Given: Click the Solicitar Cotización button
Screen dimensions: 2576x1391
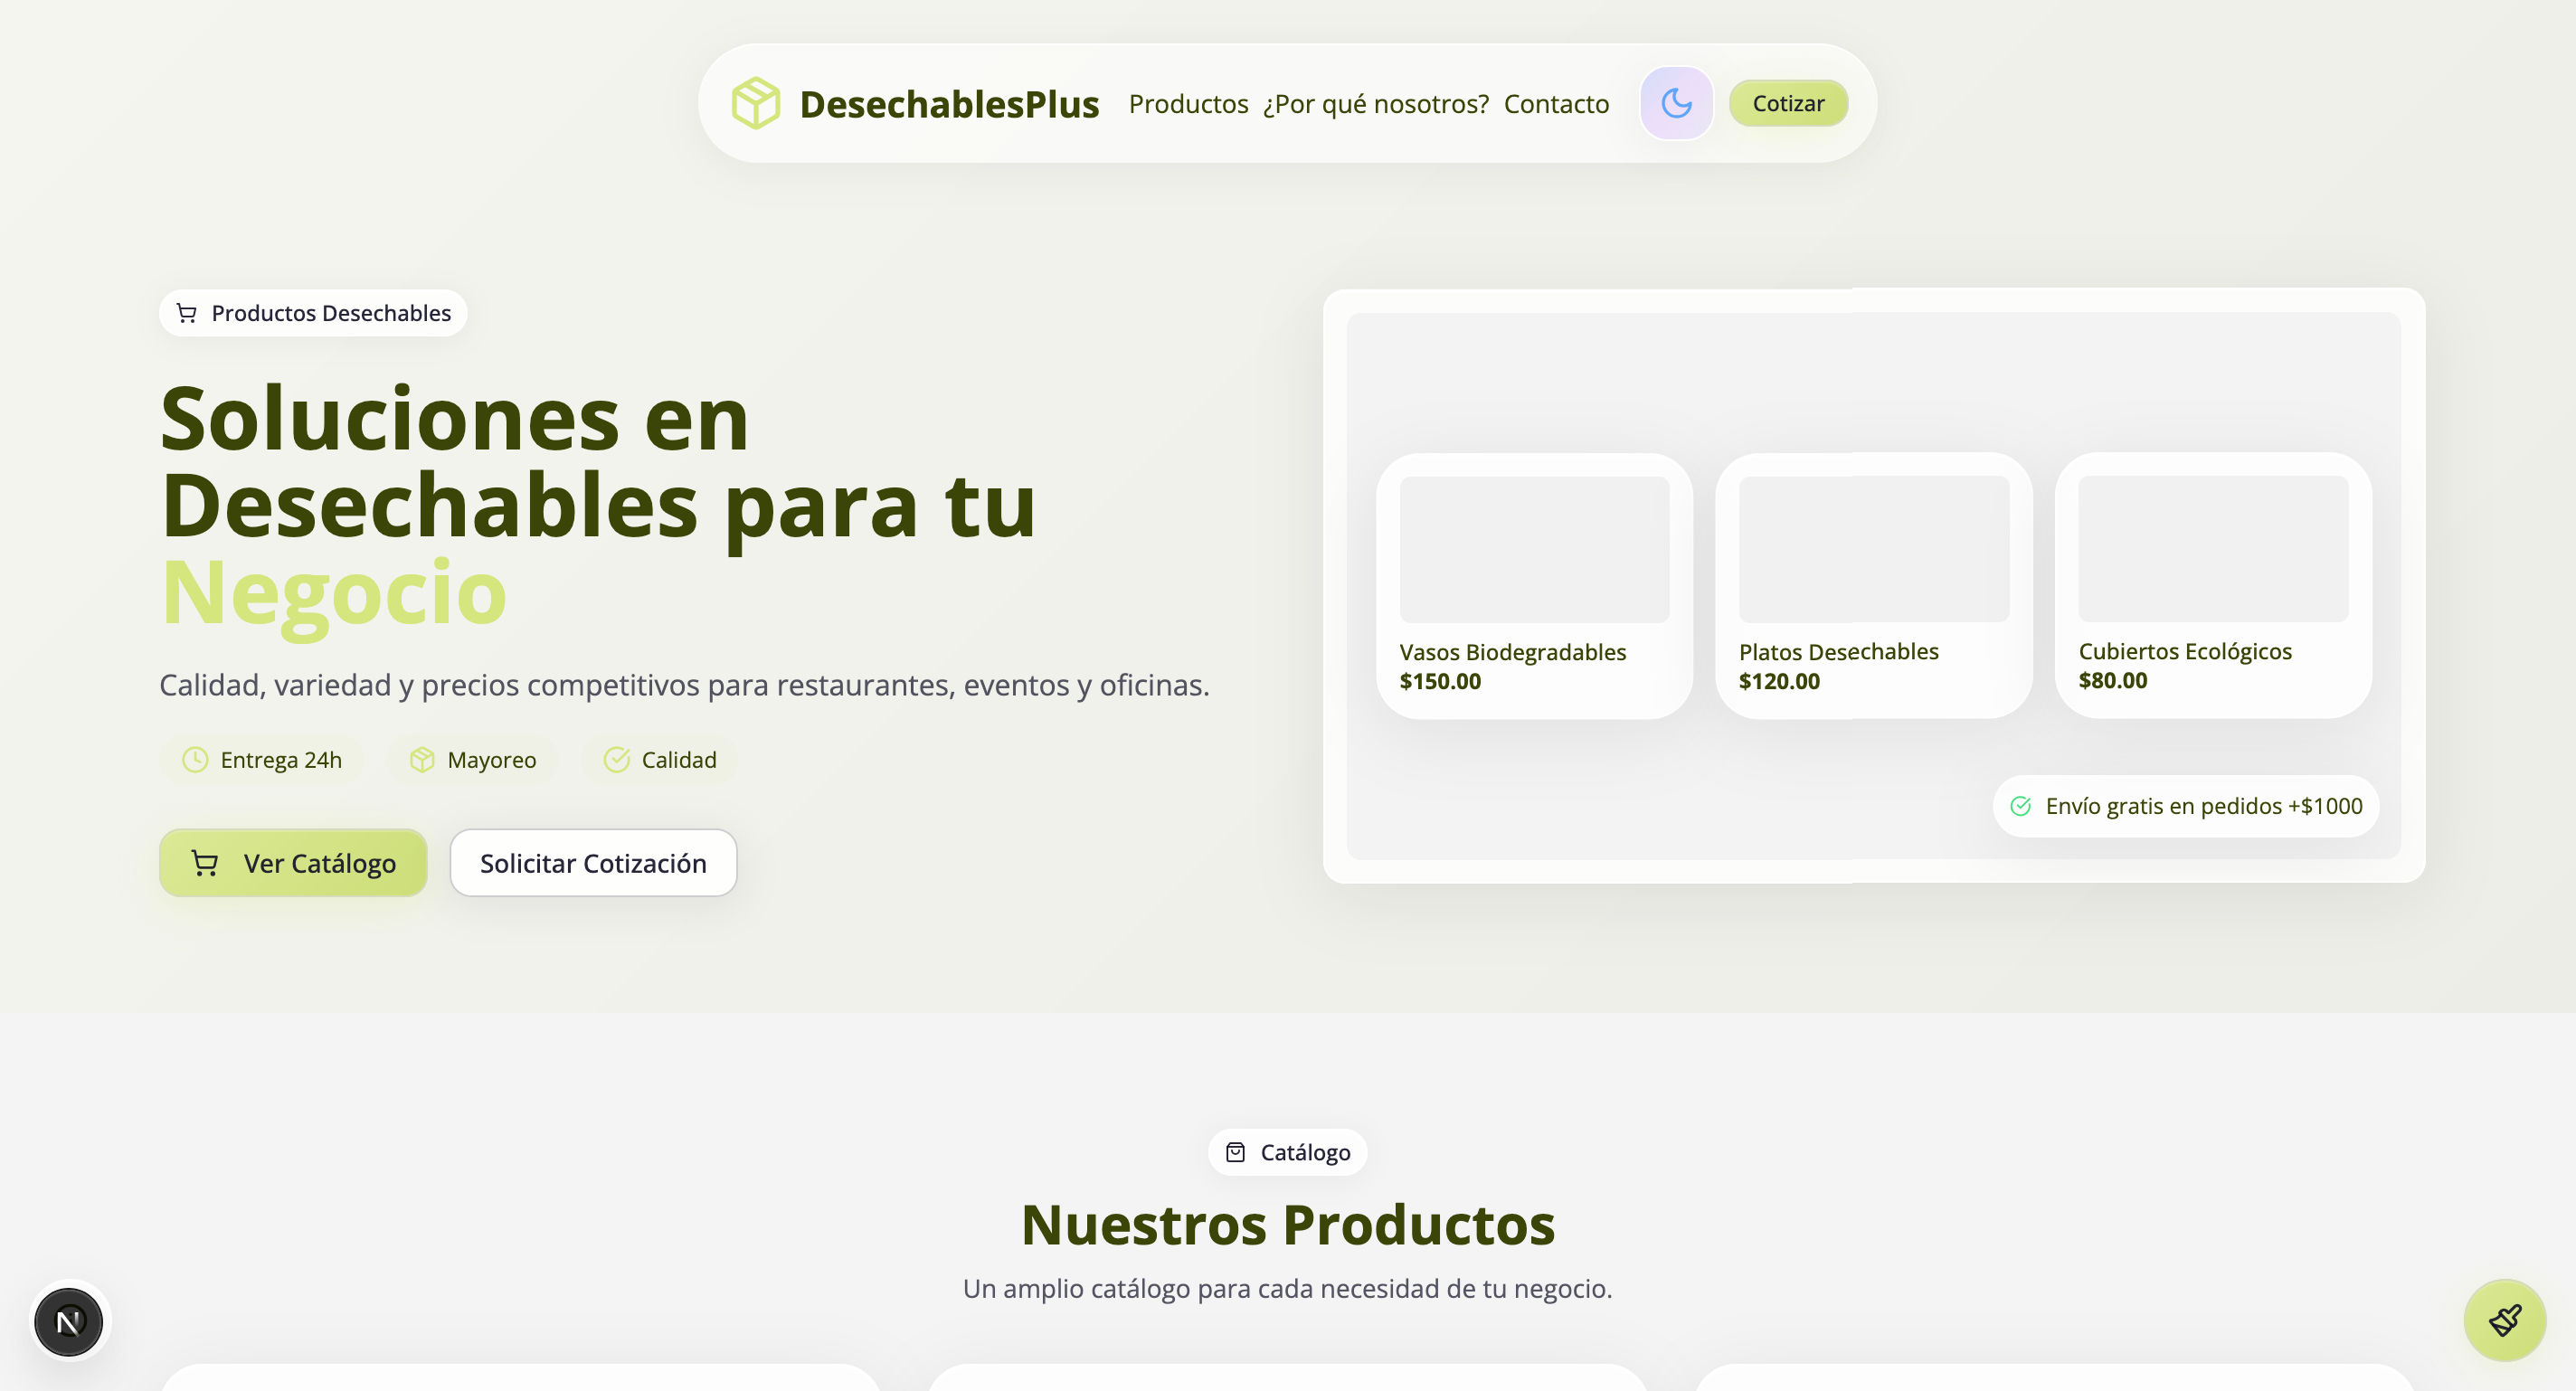Looking at the screenshot, I should click(593, 862).
